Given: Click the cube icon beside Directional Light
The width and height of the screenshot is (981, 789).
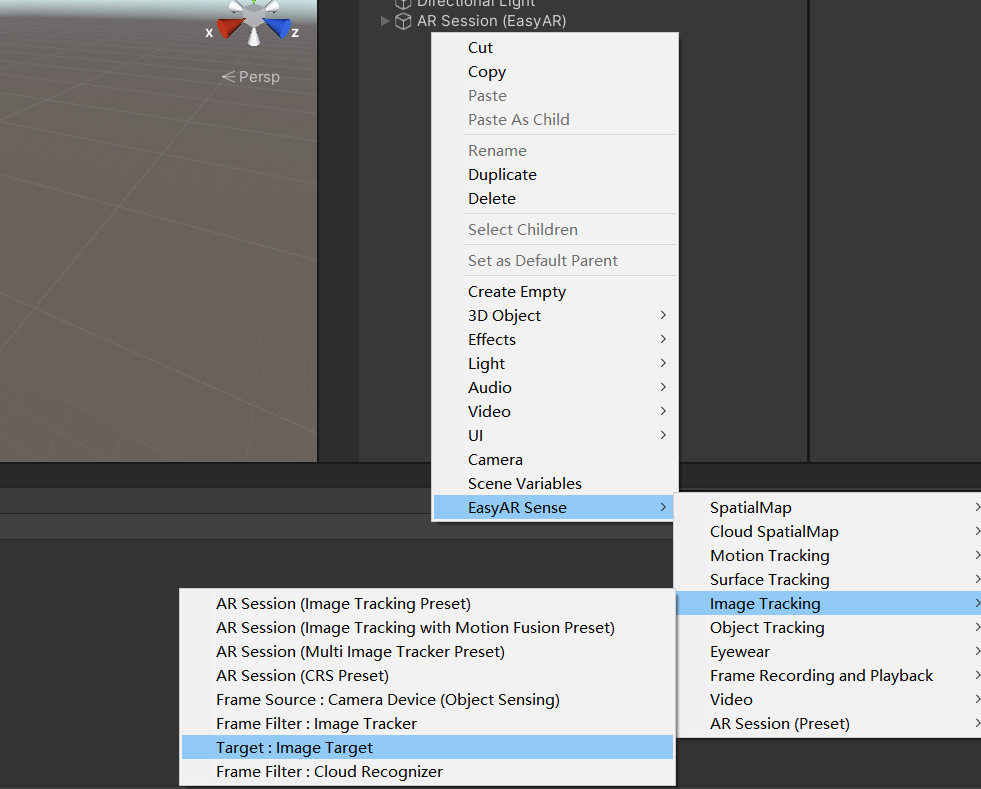Looking at the screenshot, I should (402, 4).
